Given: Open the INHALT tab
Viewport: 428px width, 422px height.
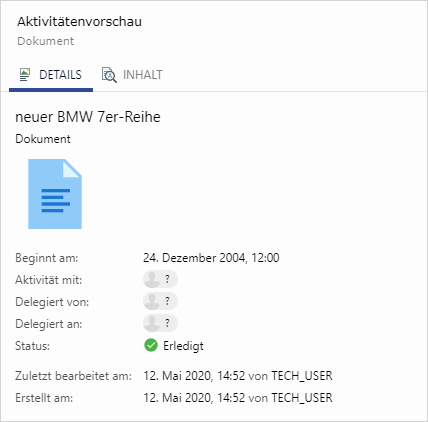Looking at the screenshot, I should point(132,75).
